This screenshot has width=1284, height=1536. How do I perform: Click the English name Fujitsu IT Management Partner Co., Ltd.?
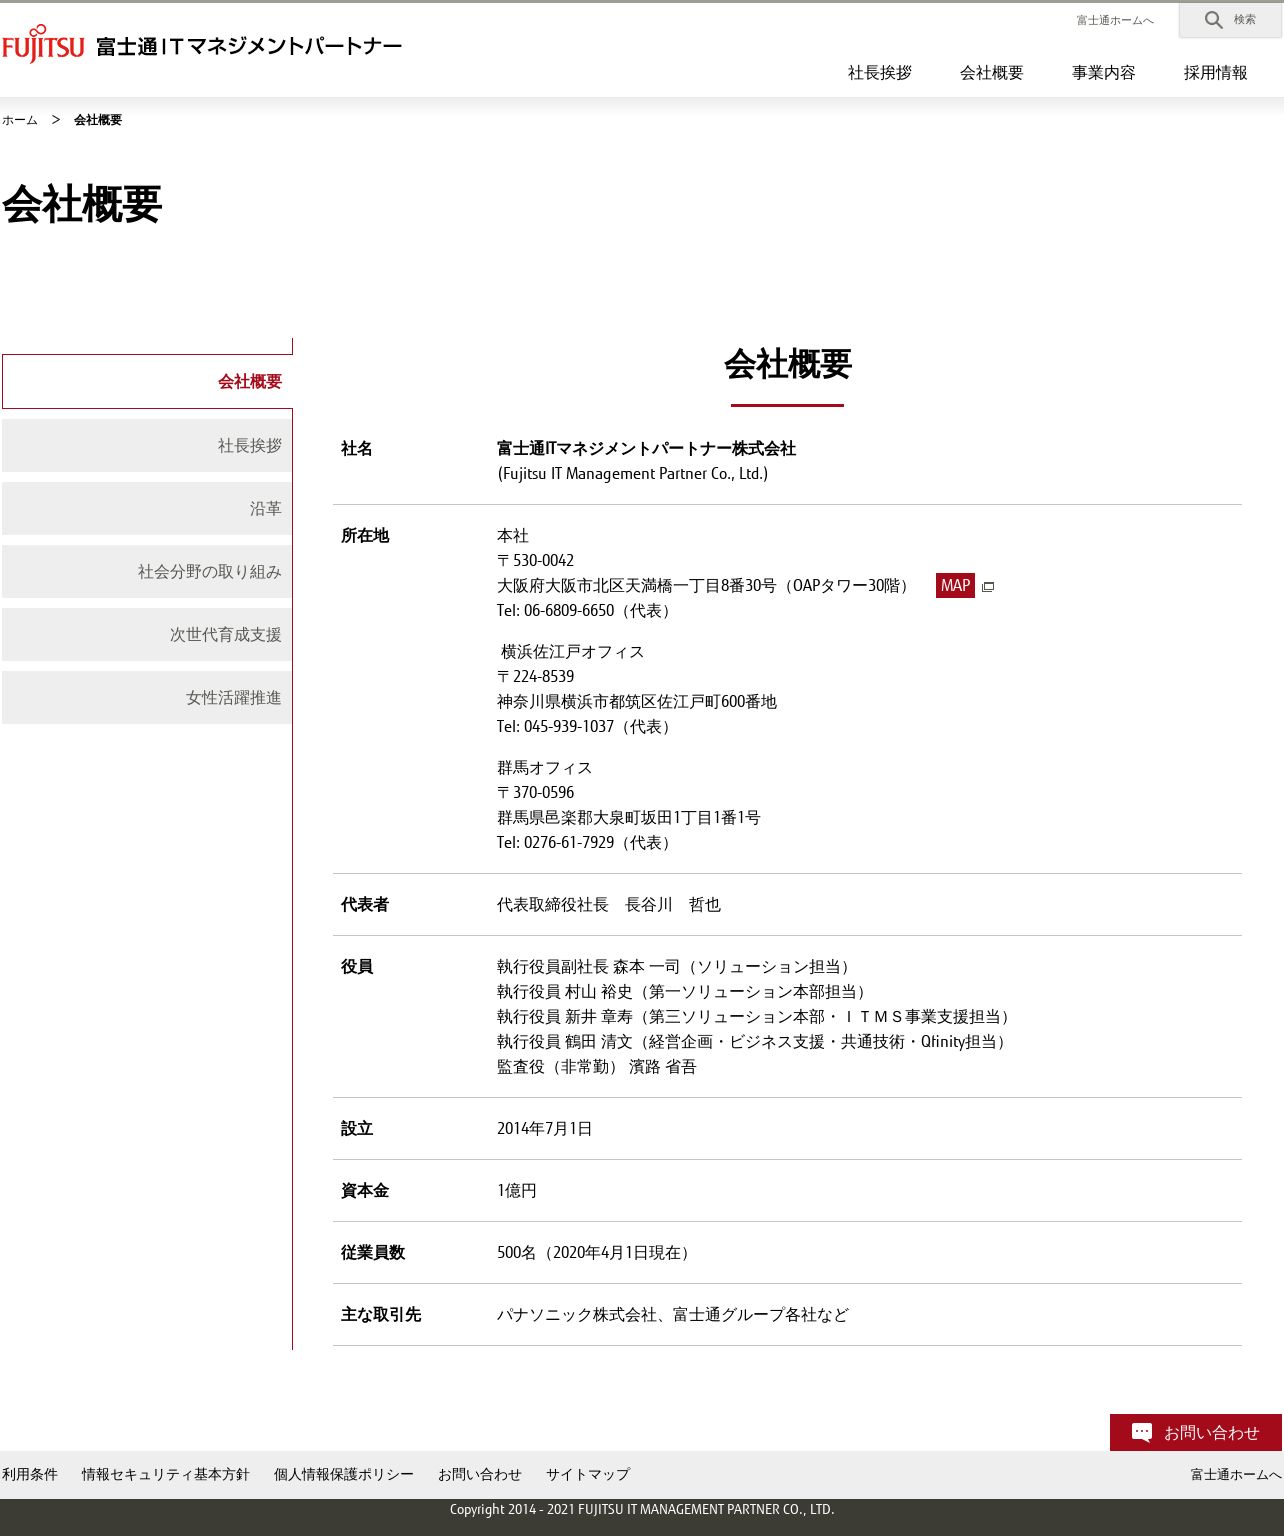633,474
